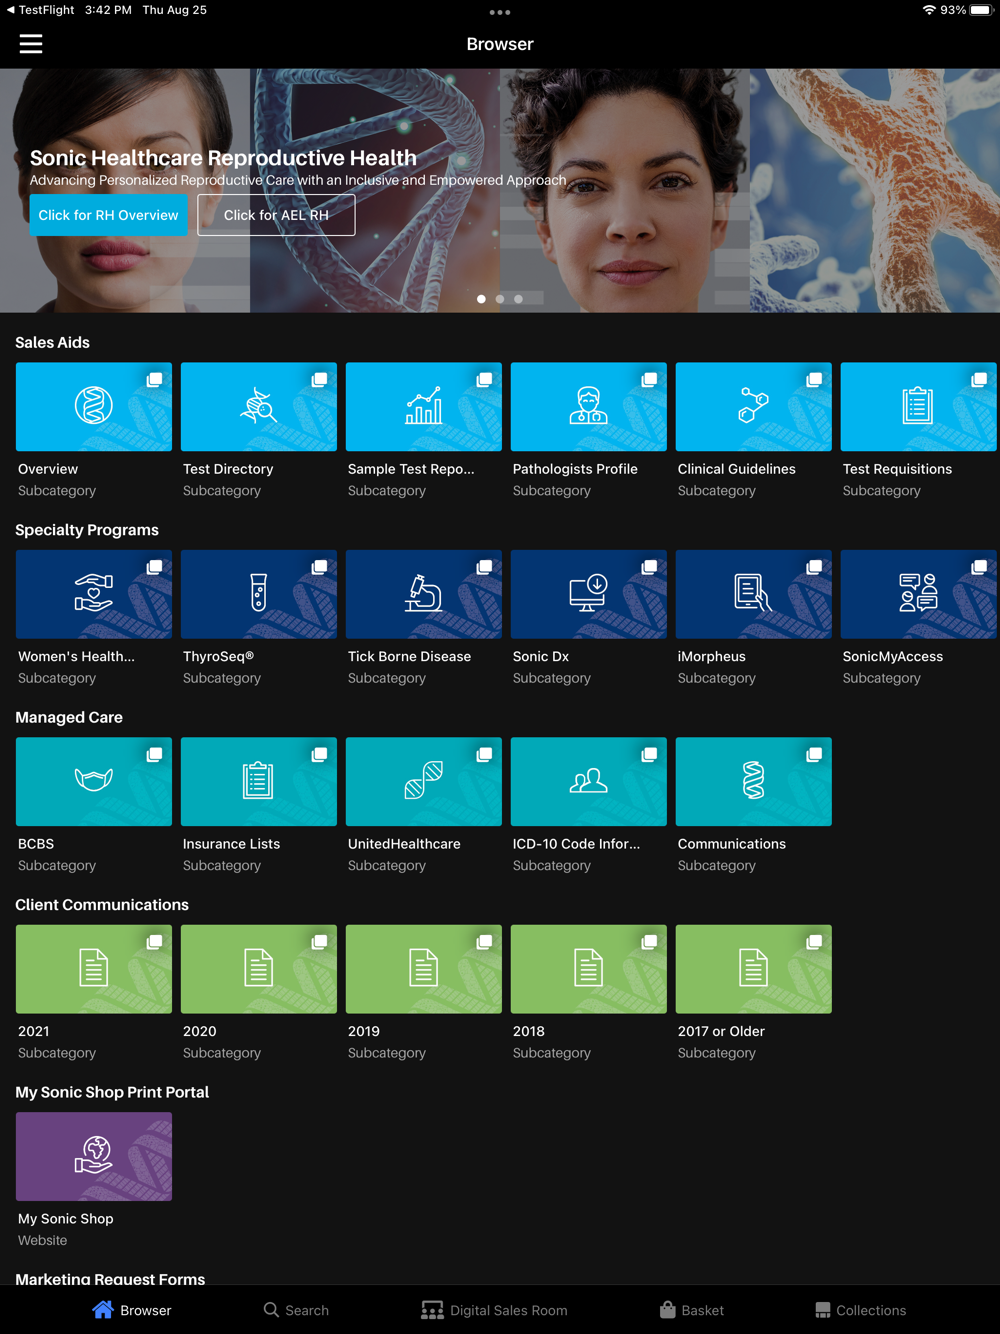Open the Sample Test Reports tile

coord(424,407)
